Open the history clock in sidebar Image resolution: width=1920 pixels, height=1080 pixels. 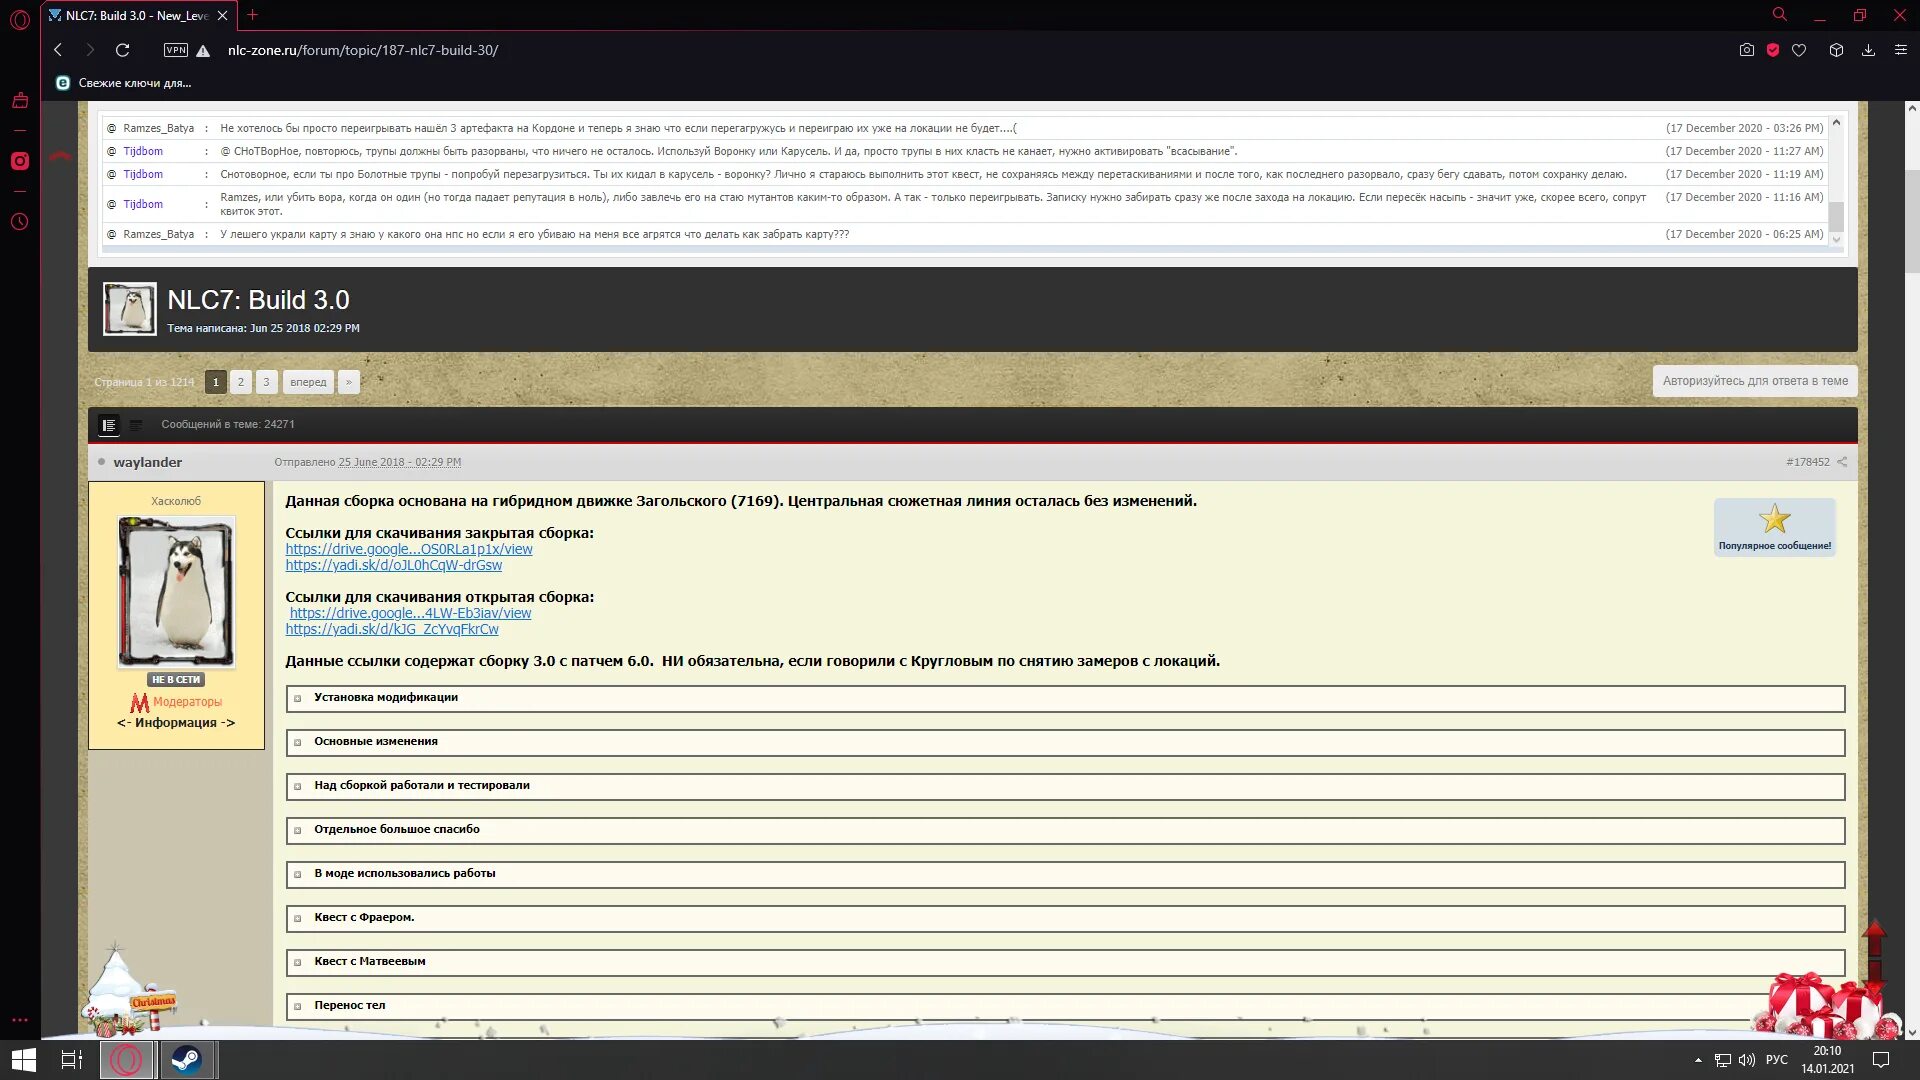click(x=20, y=222)
